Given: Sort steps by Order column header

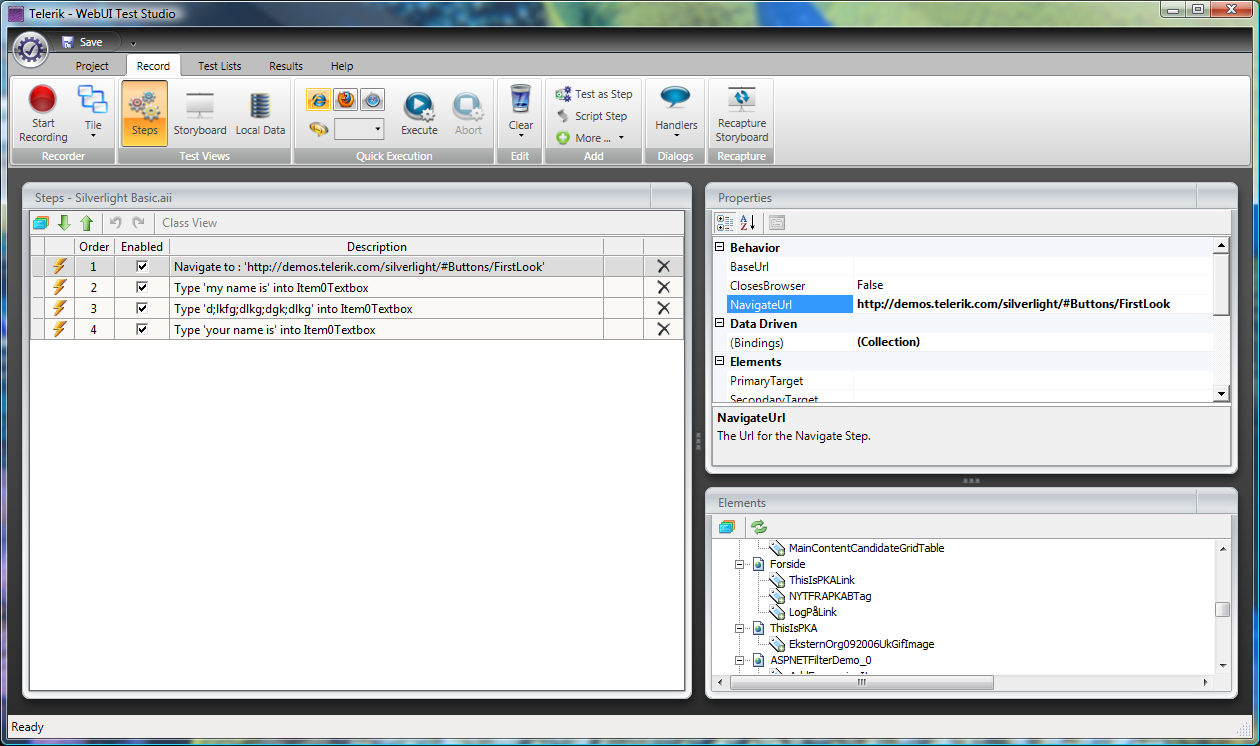Looking at the screenshot, I should (x=94, y=246).
